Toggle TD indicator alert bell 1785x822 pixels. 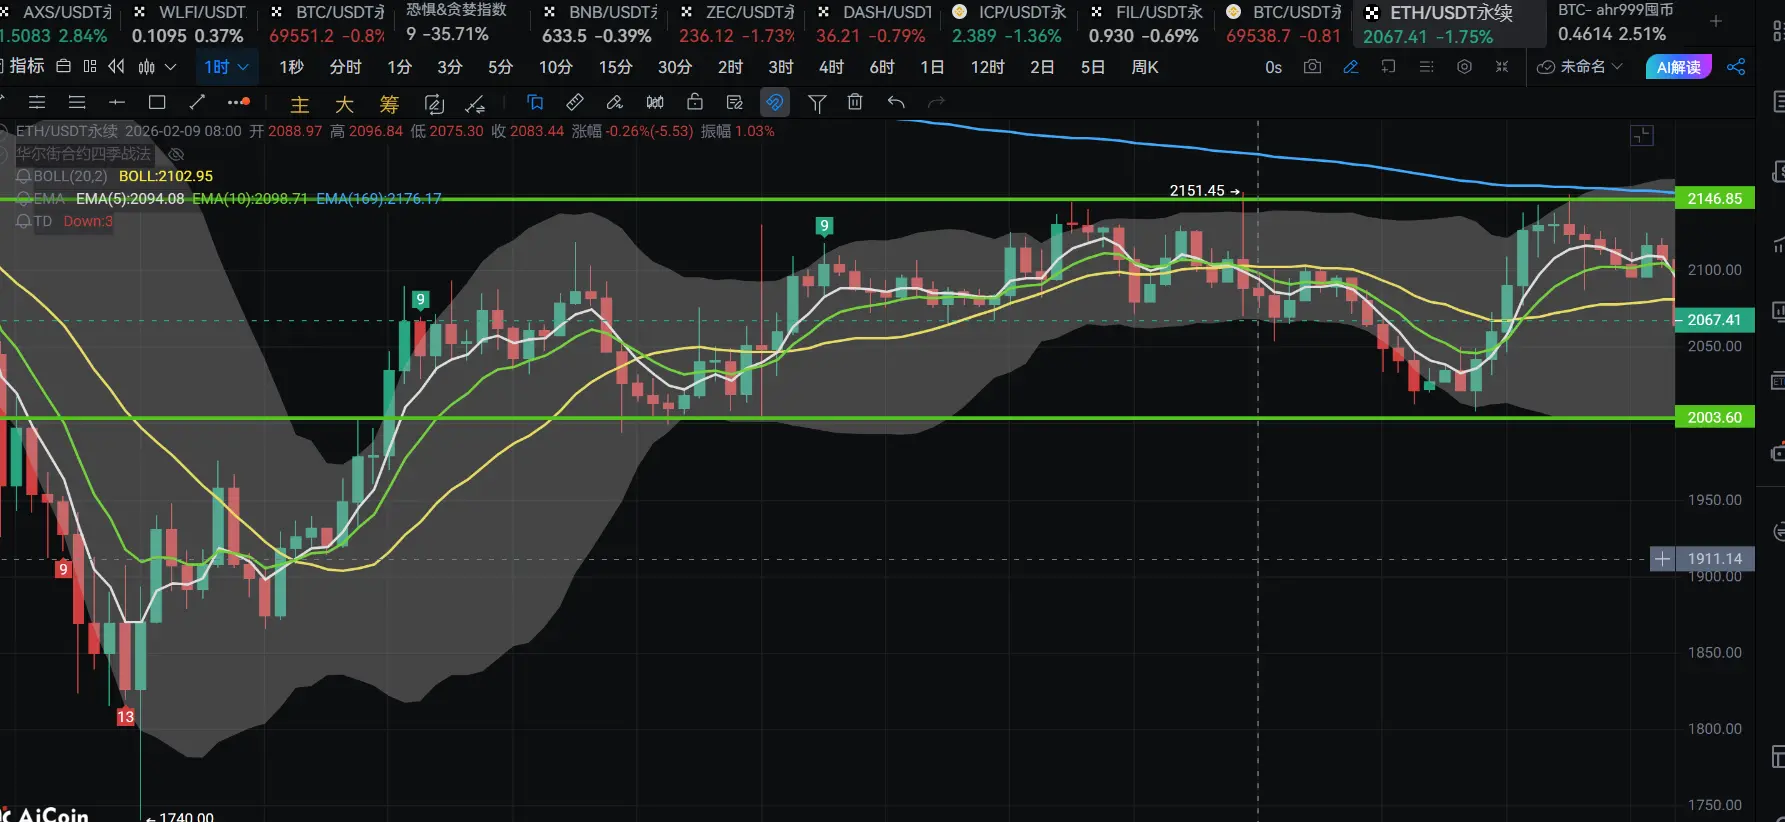point(23,221)
